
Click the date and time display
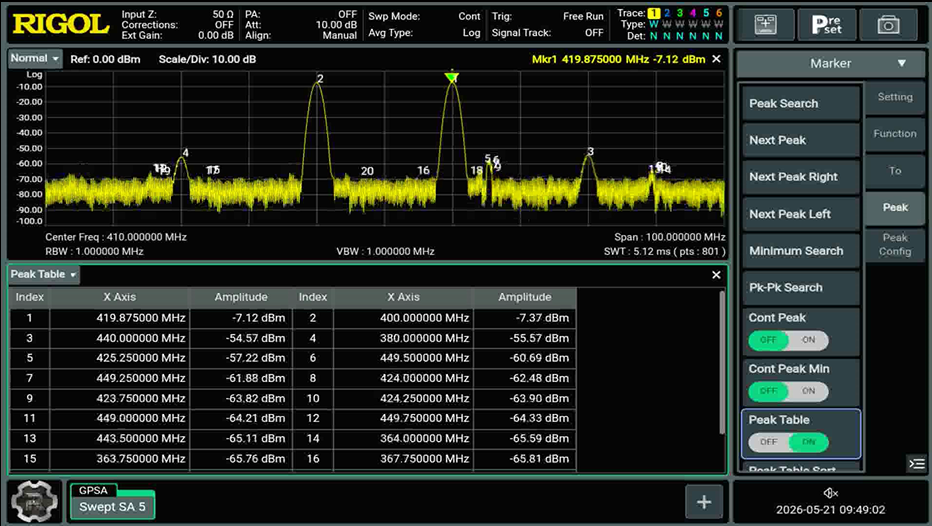830,510
